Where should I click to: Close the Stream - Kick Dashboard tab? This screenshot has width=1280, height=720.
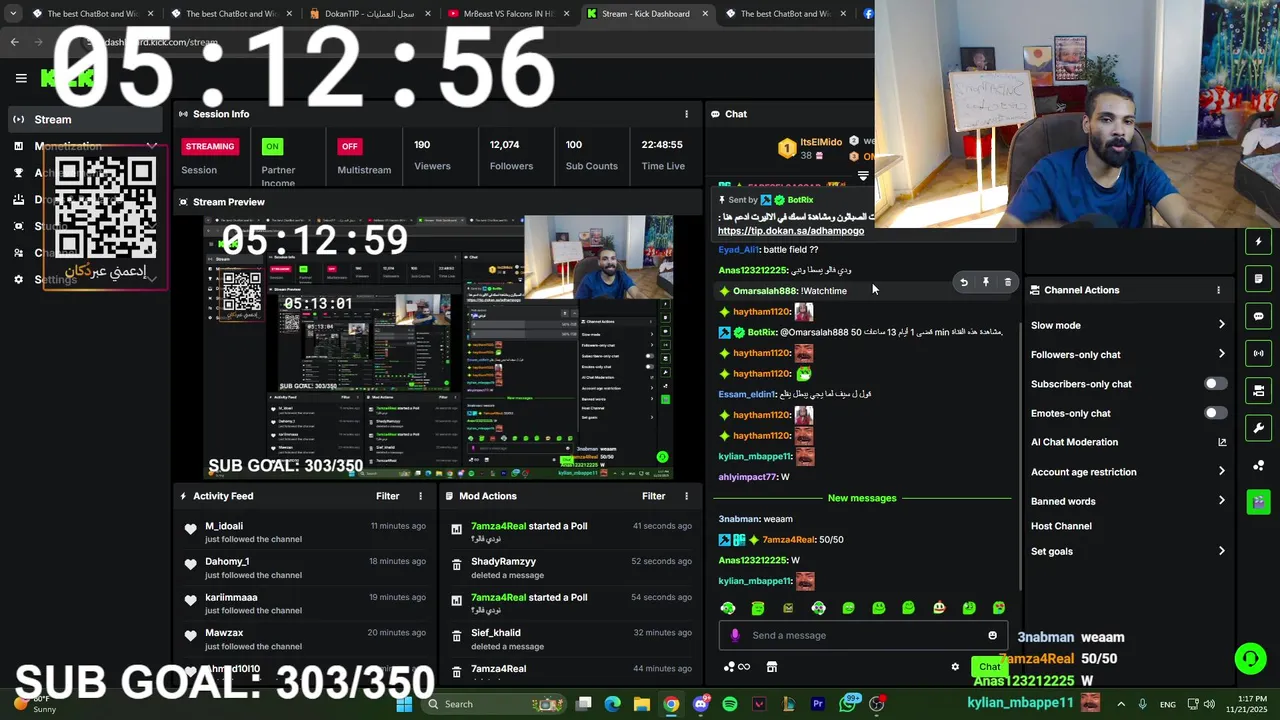click(x=704, y=14)
